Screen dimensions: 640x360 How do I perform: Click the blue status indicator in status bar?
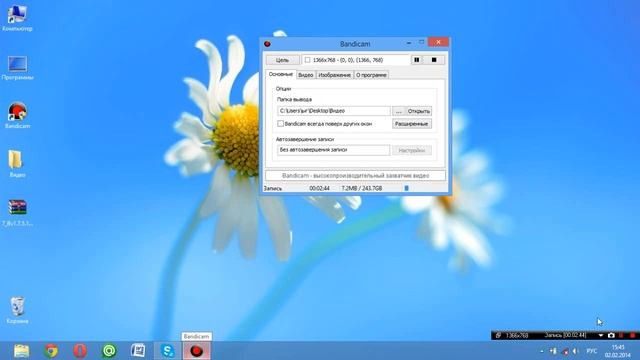click(406, 188)
